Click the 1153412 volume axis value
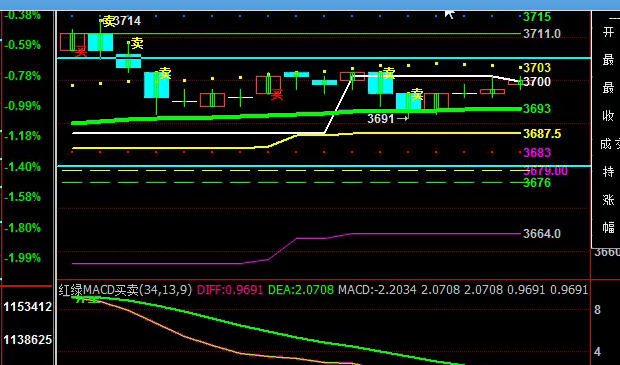 (x=27, y=307)
